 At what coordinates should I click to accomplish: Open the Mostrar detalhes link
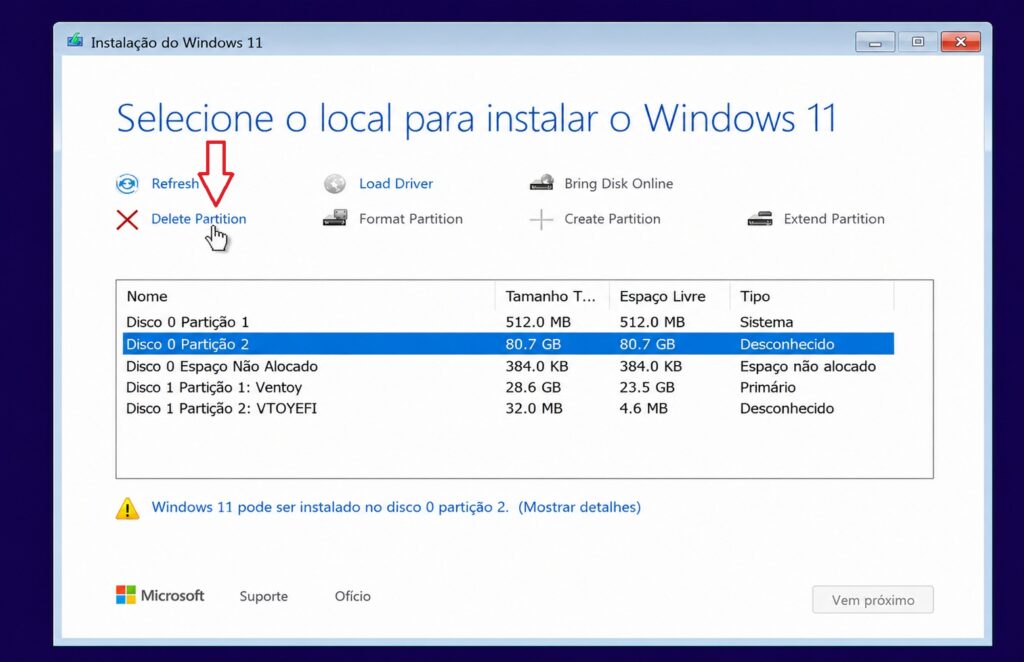click(x=579, y=507)
